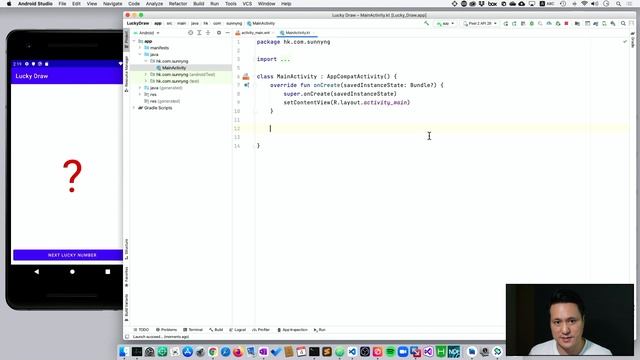
Task: Expand the res folder
Action: tap(140, 94)
